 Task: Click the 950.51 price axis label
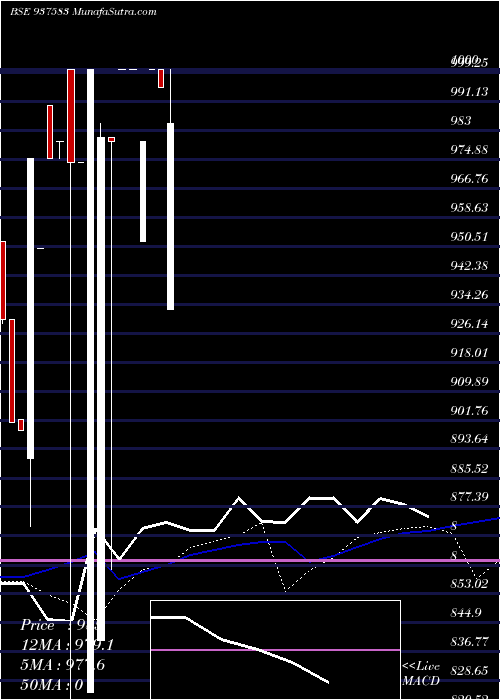(469, 237)
